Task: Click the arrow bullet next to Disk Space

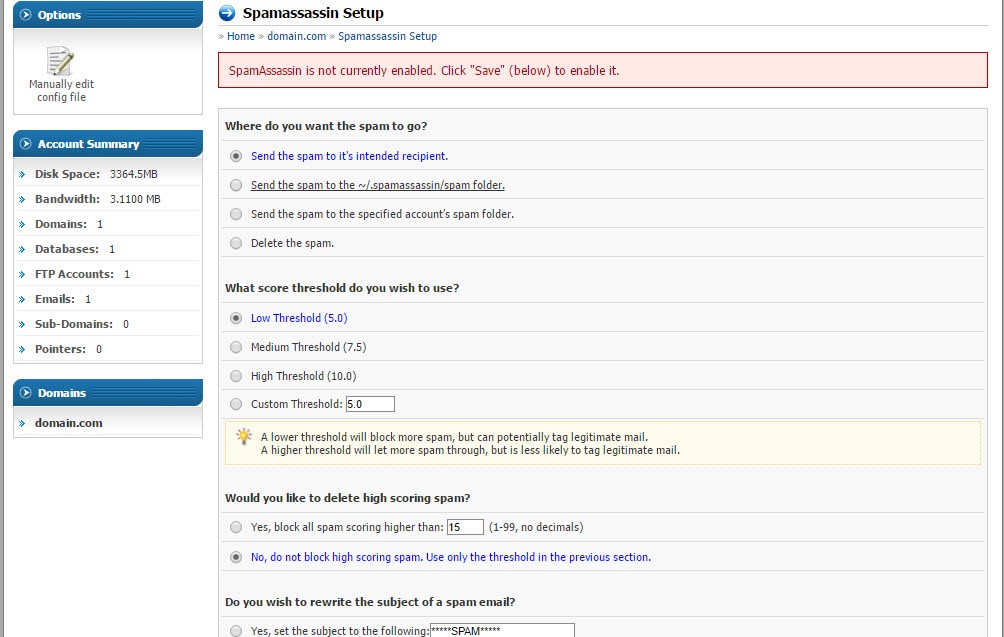Action: [x=22, y=174]
